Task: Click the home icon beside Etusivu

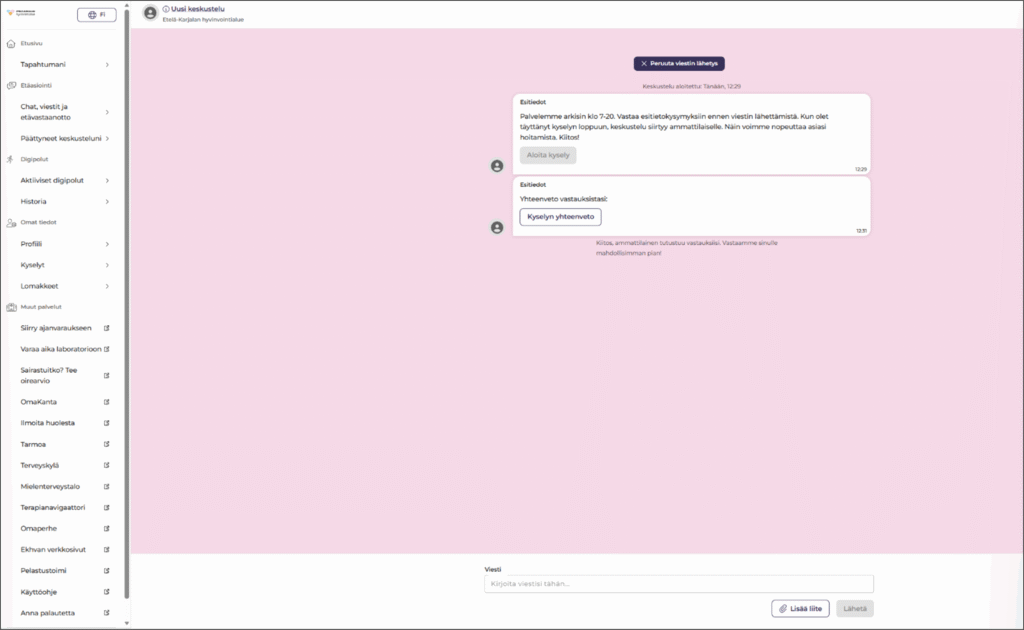Action: (x=11, y=44)
